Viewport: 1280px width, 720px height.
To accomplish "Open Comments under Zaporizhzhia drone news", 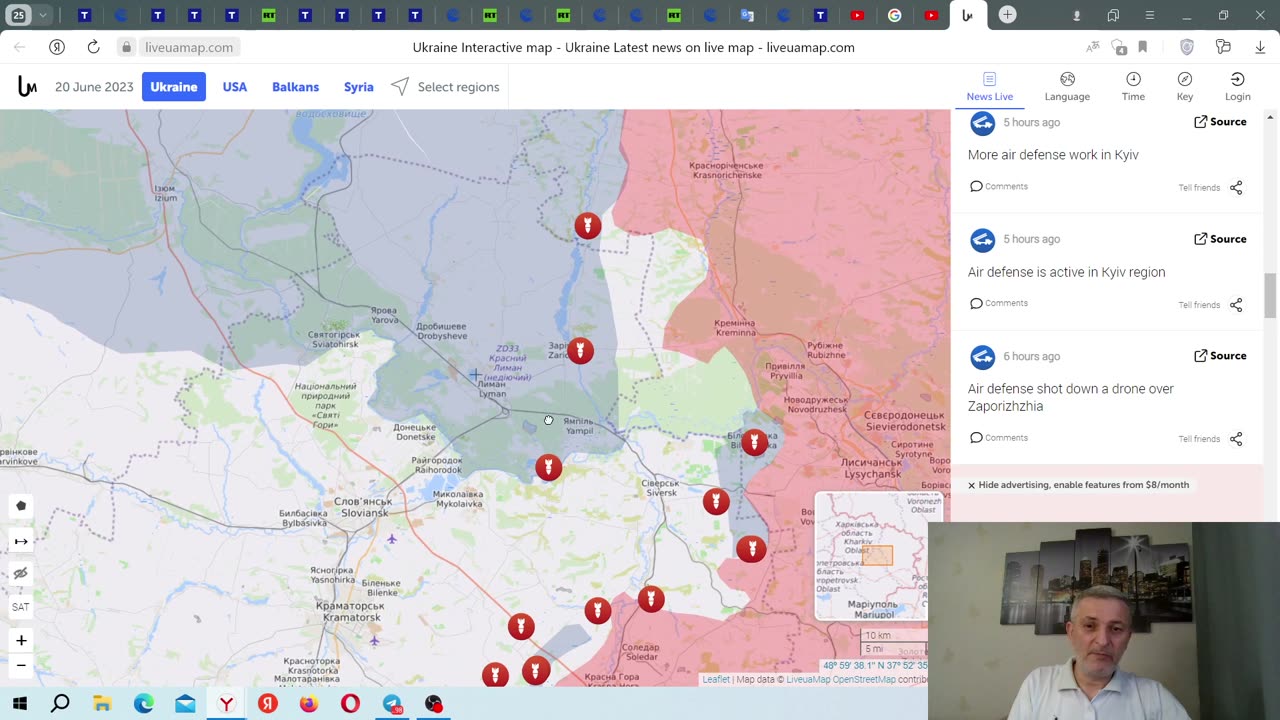I will pyautogui.click(x=998, y=437).
